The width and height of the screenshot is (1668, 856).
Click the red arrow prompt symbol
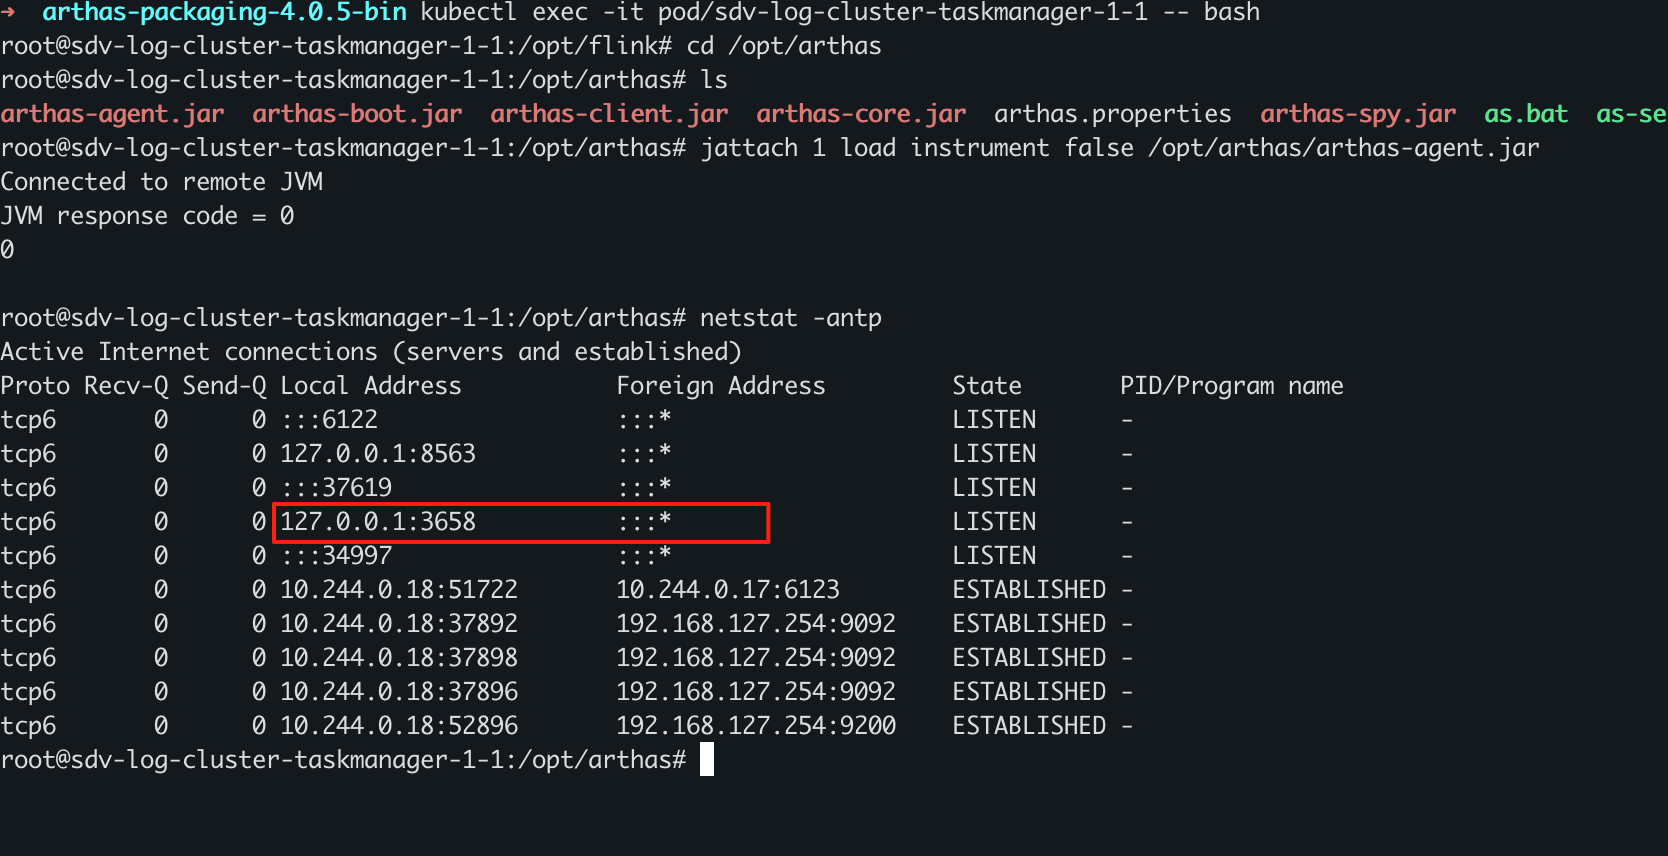click(x=9, y=12)
